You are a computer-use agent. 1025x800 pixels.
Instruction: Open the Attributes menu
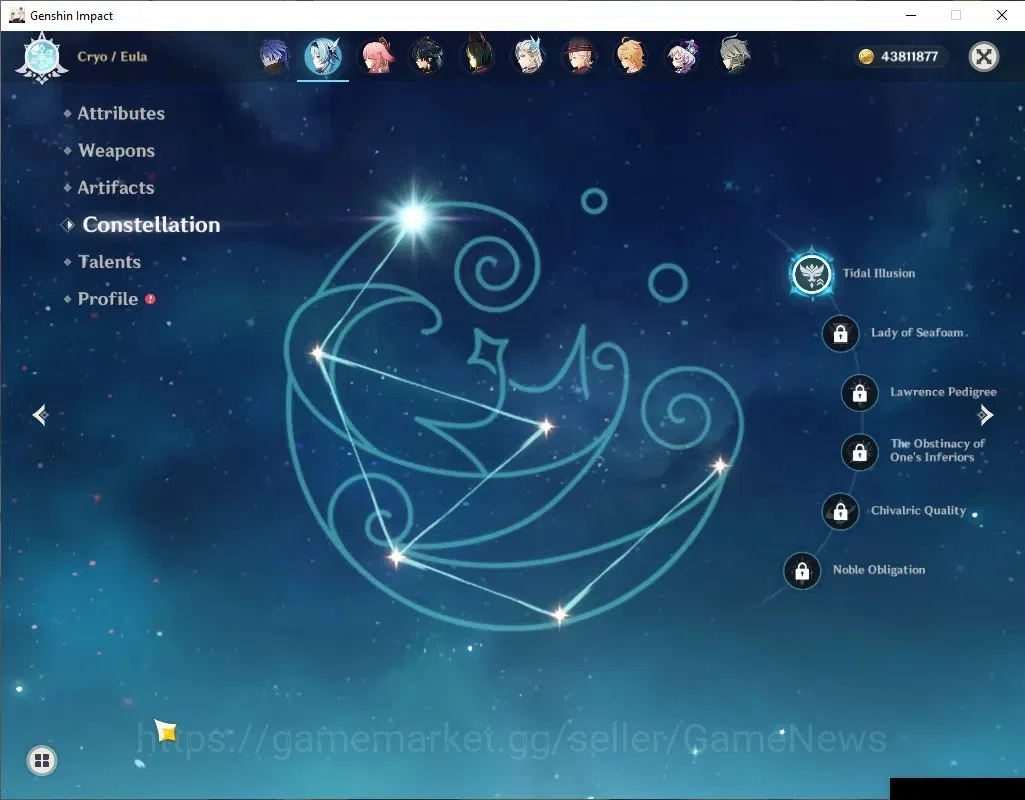coord(121,113)
